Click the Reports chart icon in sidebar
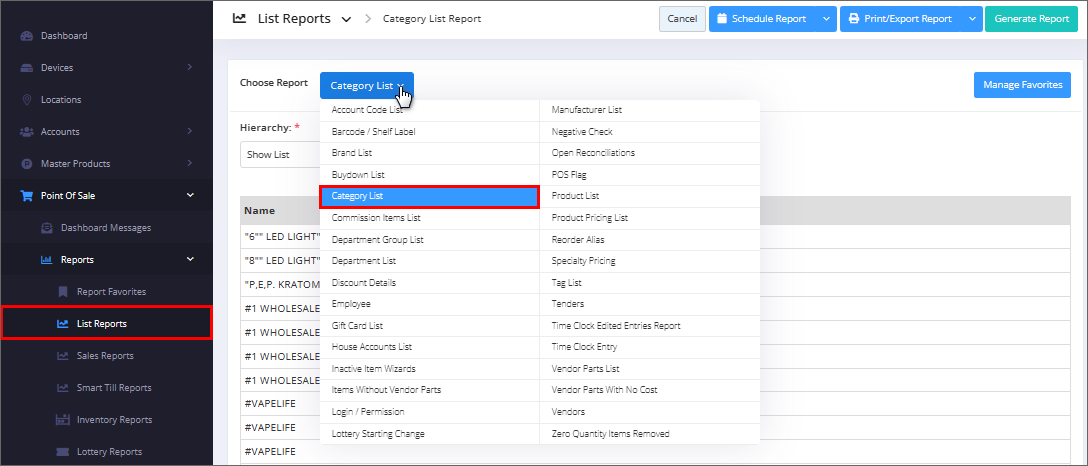This screenshot has height=466, width=1088. (46, 259)
